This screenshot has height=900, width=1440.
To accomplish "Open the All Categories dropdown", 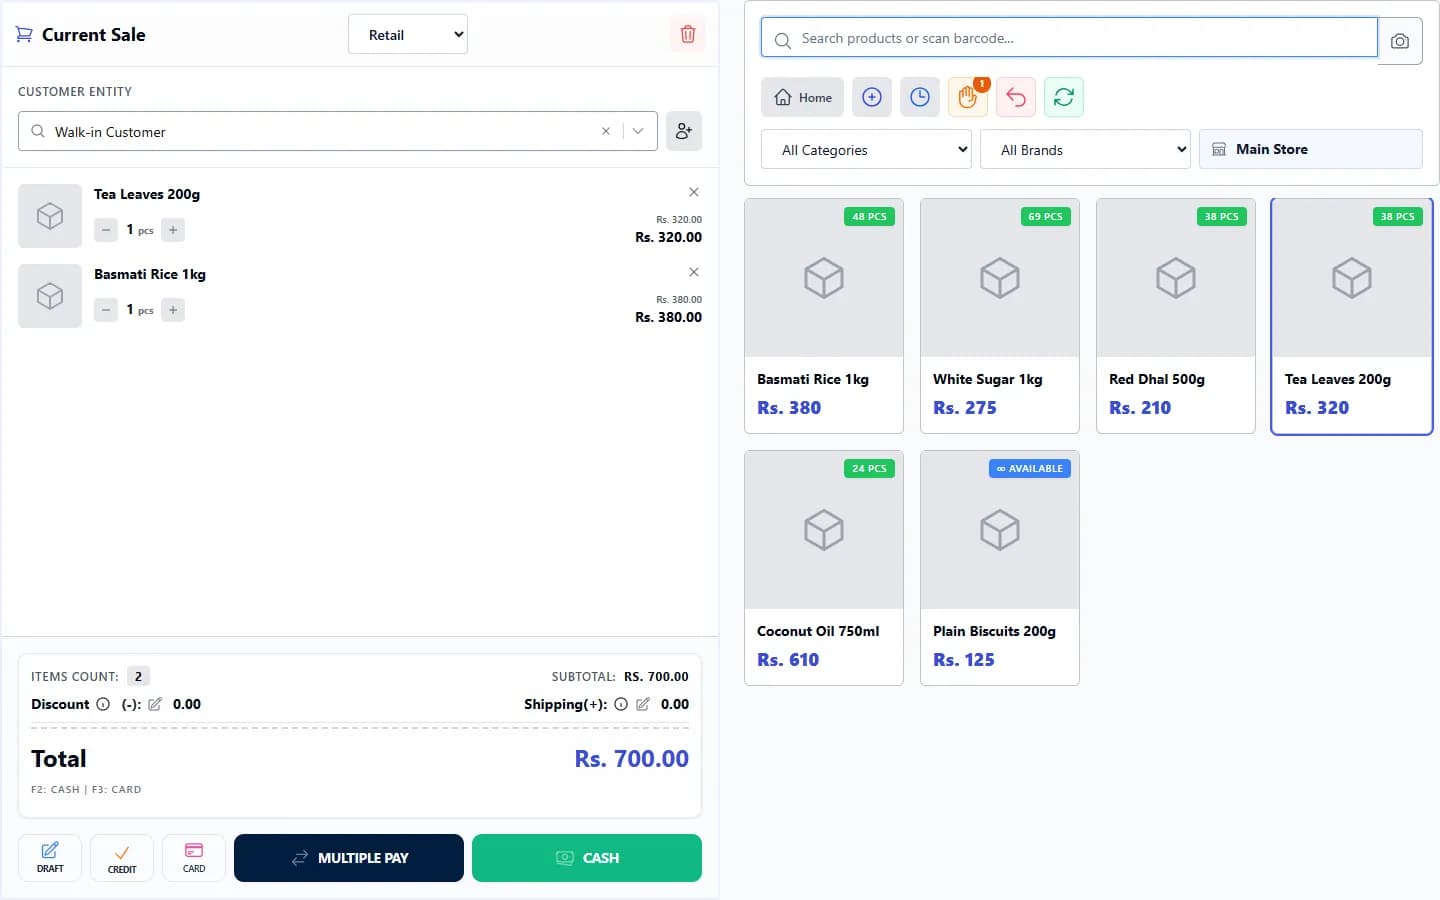I will point(866,149).
